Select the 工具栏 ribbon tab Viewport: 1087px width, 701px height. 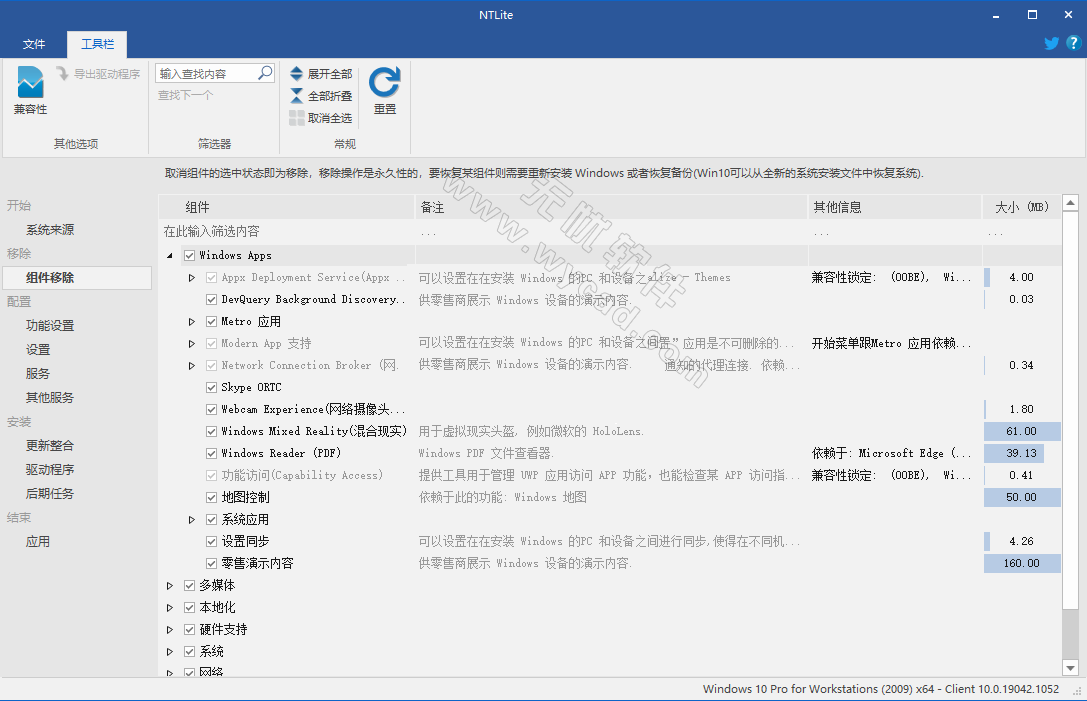pyautogui.click(x=97, y=44)
